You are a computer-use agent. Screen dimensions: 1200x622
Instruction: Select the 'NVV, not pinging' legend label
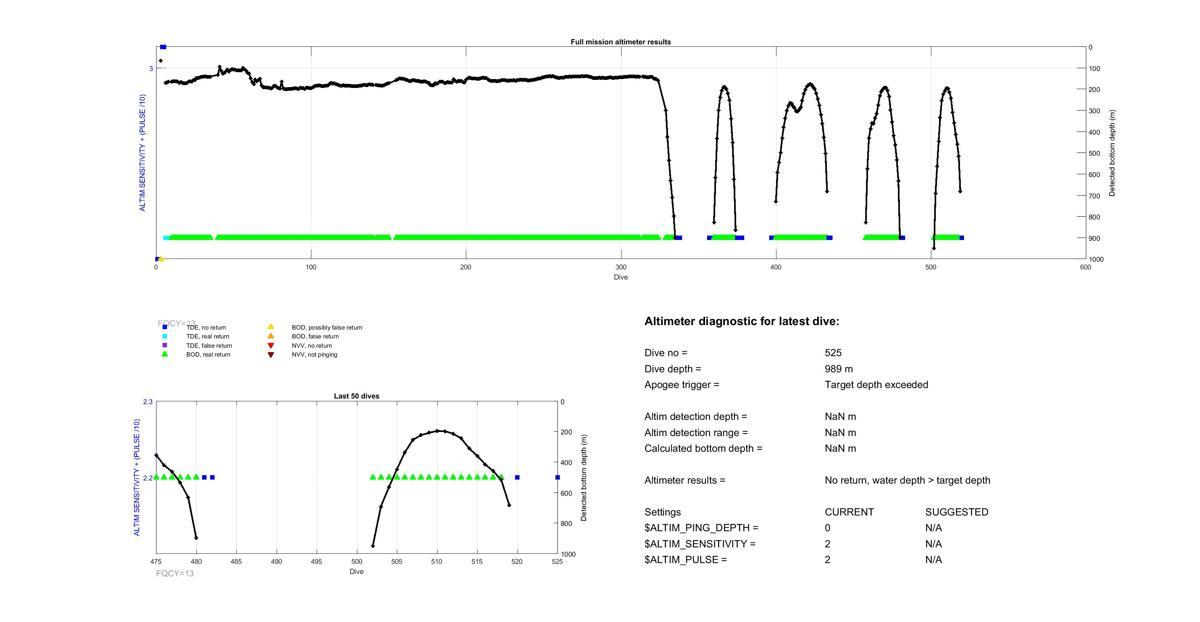(314, 354)
